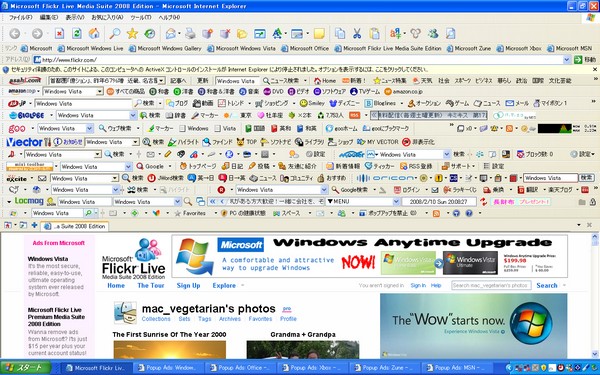Screen dimensions: 600x375
Task: Switch to 'Popup Ads: MSN' taskbar window
Action: [x=458, y=368]
